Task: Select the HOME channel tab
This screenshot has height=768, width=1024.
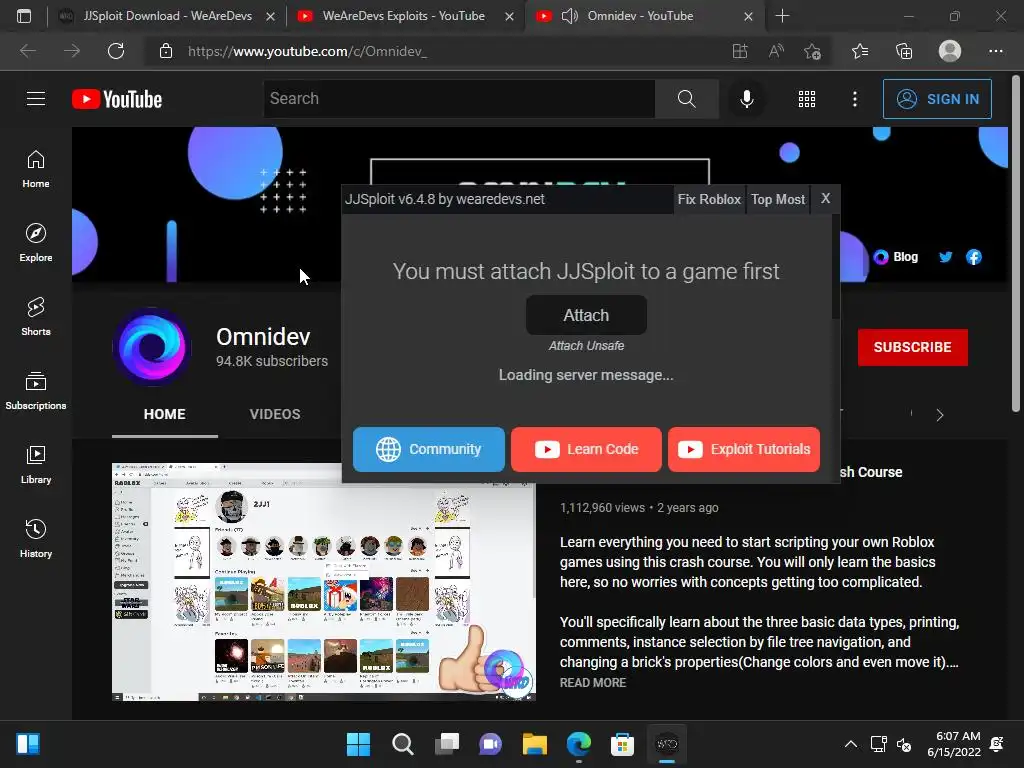Action: (165, 414)
